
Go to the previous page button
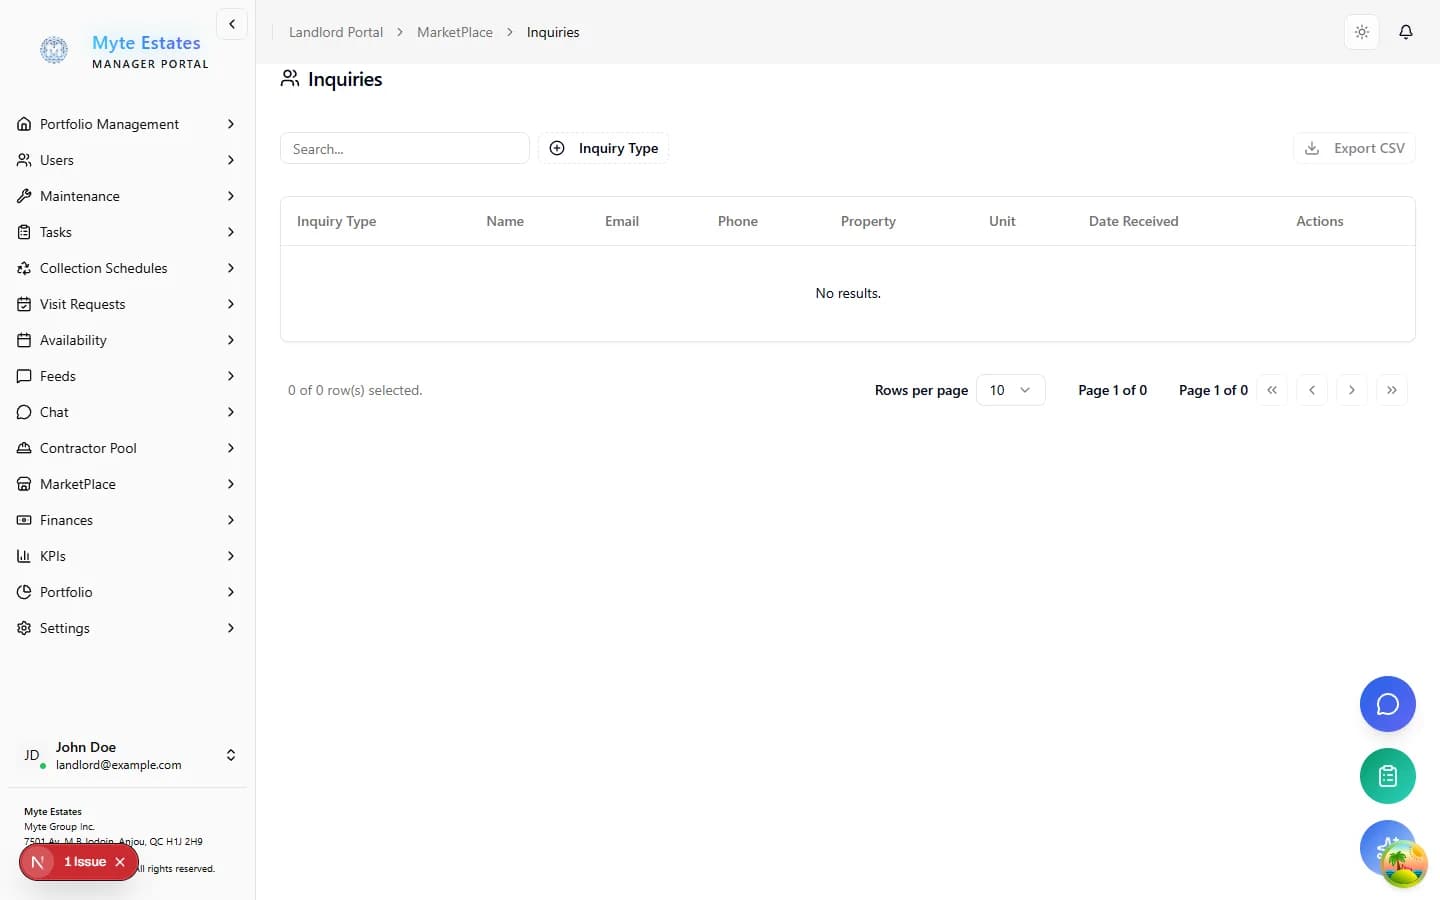tap(1312, 390)
